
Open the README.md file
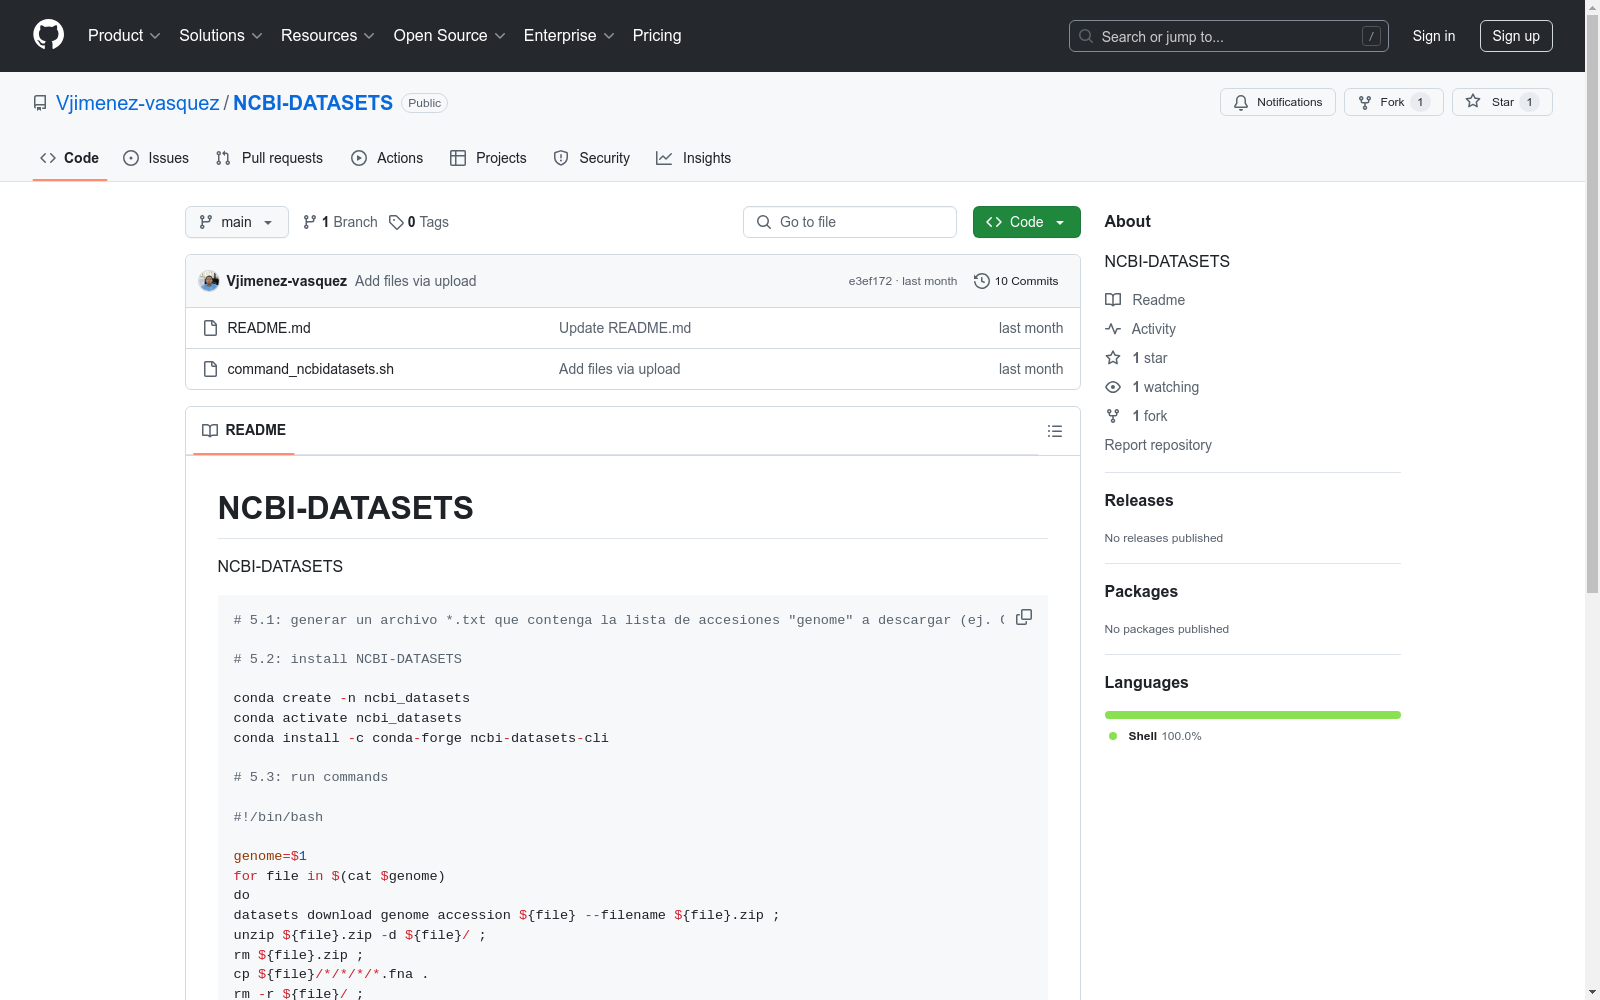point(269,328)
